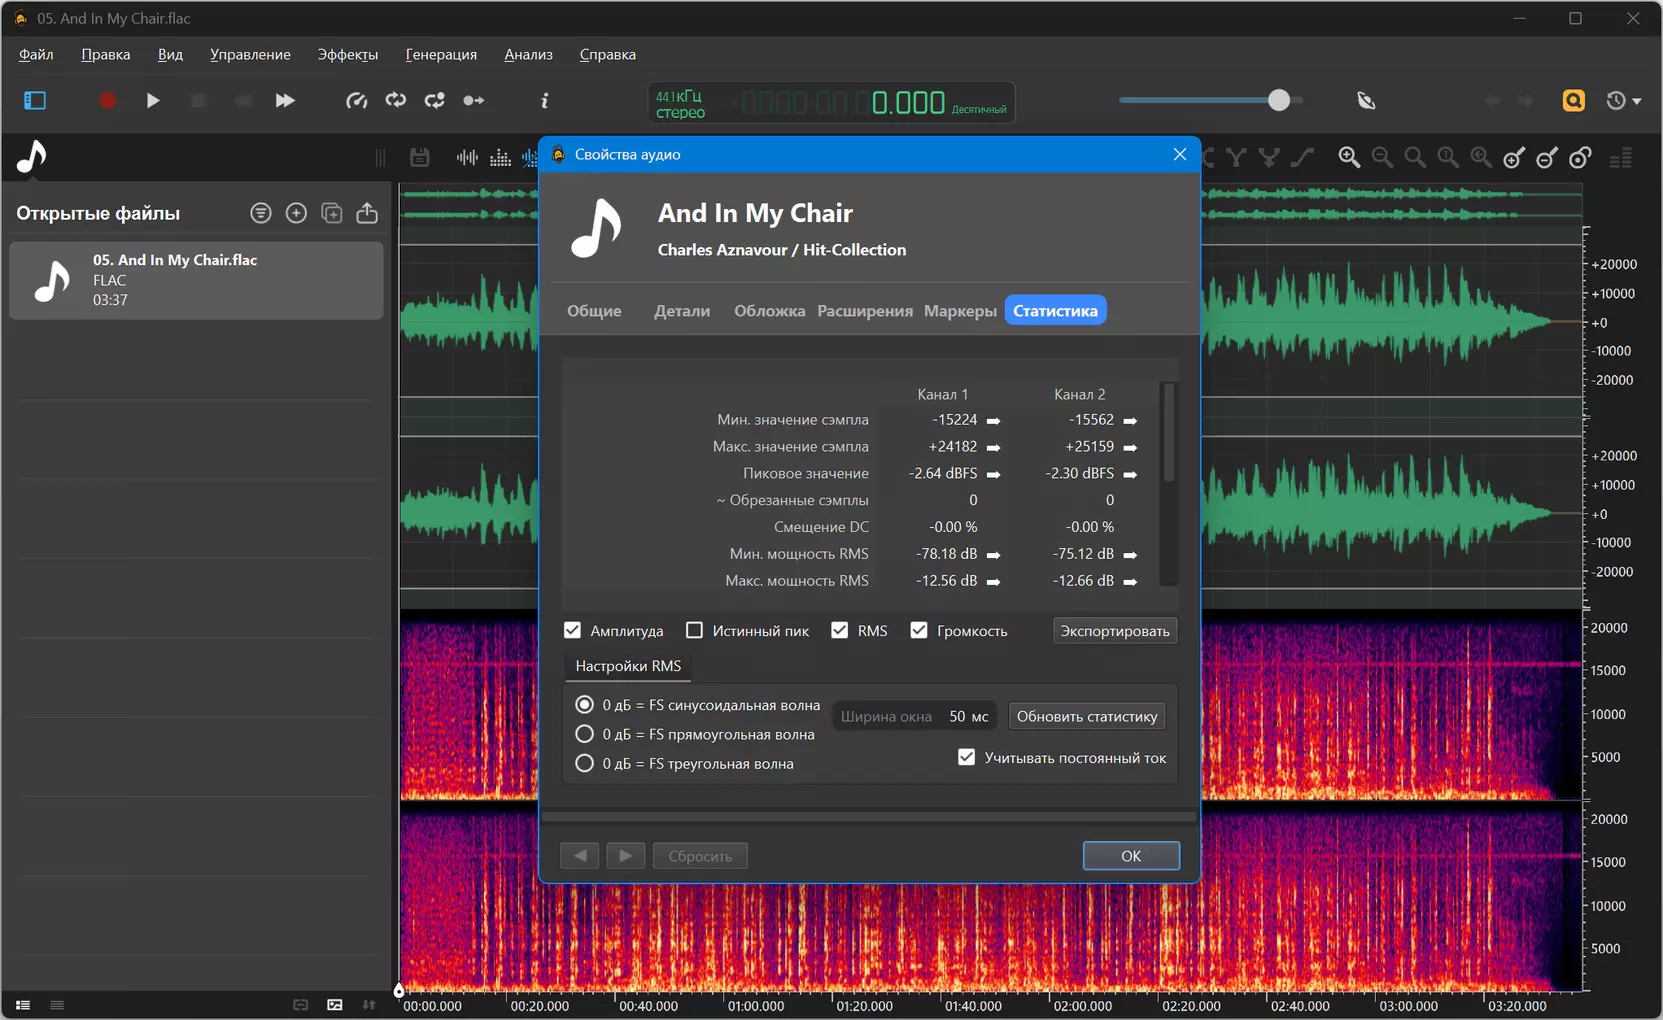Click the dot-with-arrow icon in the playback toolbar

[x=474, y=100]
